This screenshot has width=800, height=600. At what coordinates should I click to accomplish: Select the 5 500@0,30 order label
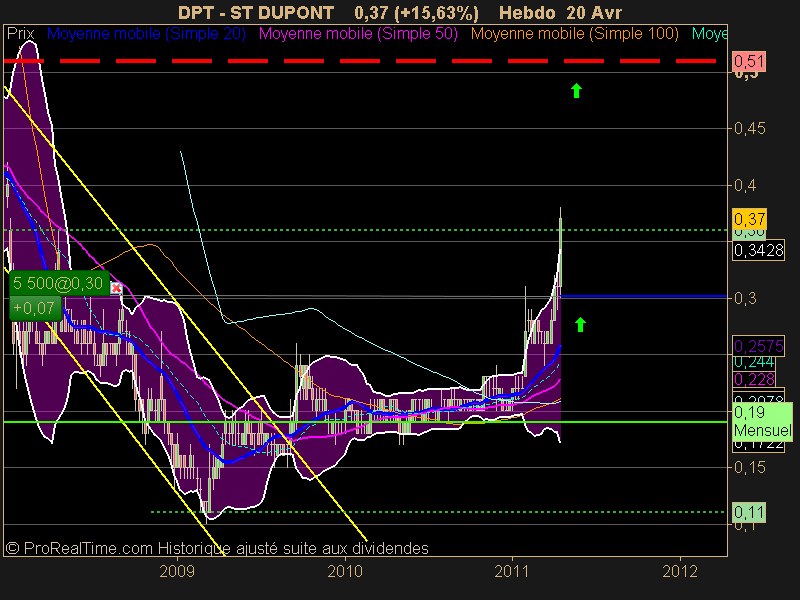pos(59,283)
